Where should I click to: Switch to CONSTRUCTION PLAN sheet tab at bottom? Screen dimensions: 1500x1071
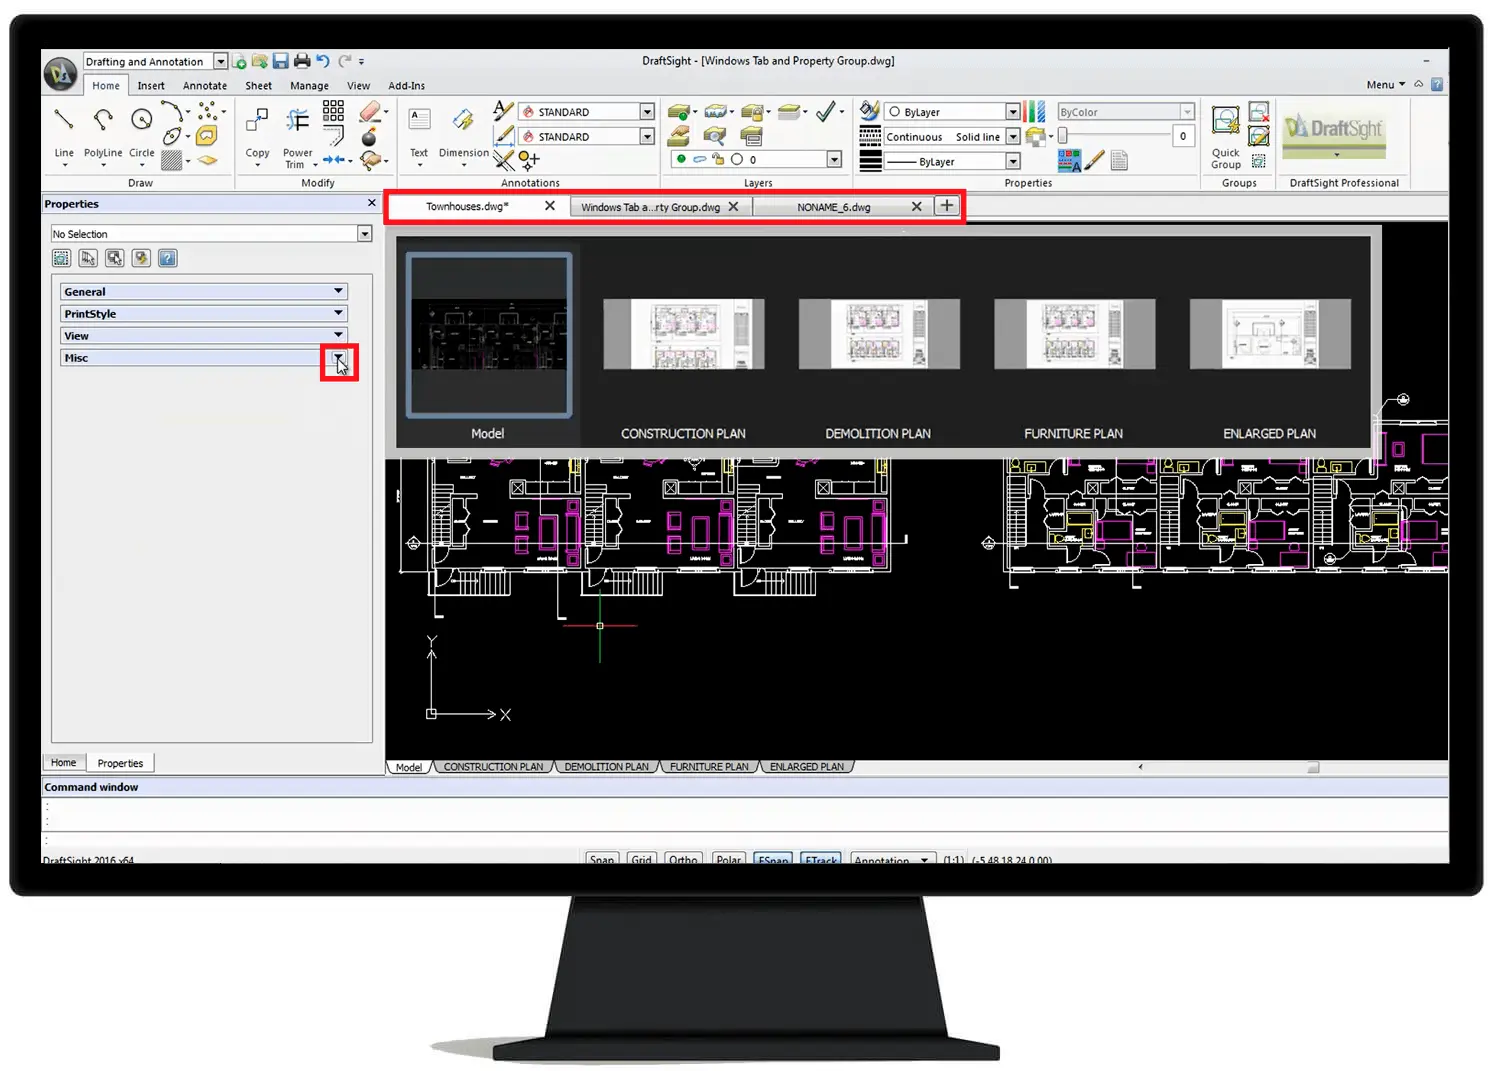[493, 767]
